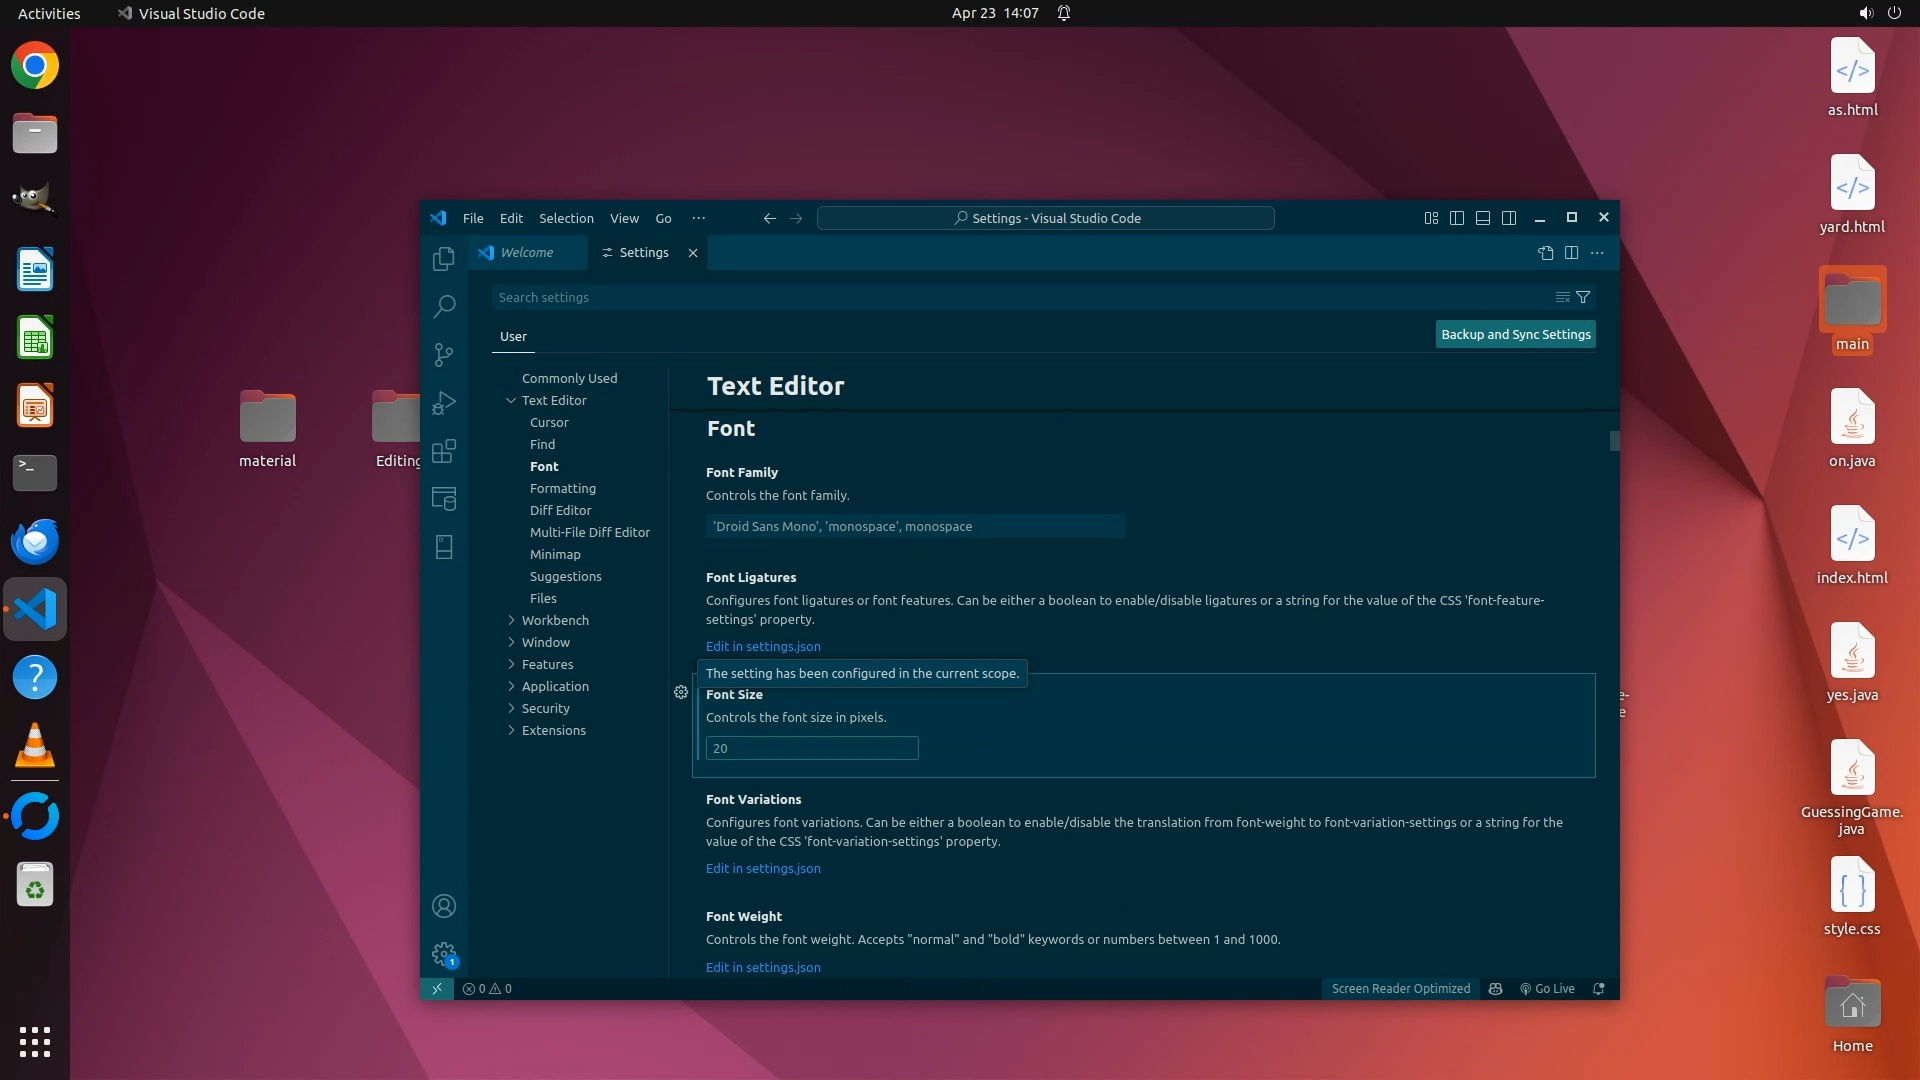Open the Explorer view in activity bar

click(444, 259)
